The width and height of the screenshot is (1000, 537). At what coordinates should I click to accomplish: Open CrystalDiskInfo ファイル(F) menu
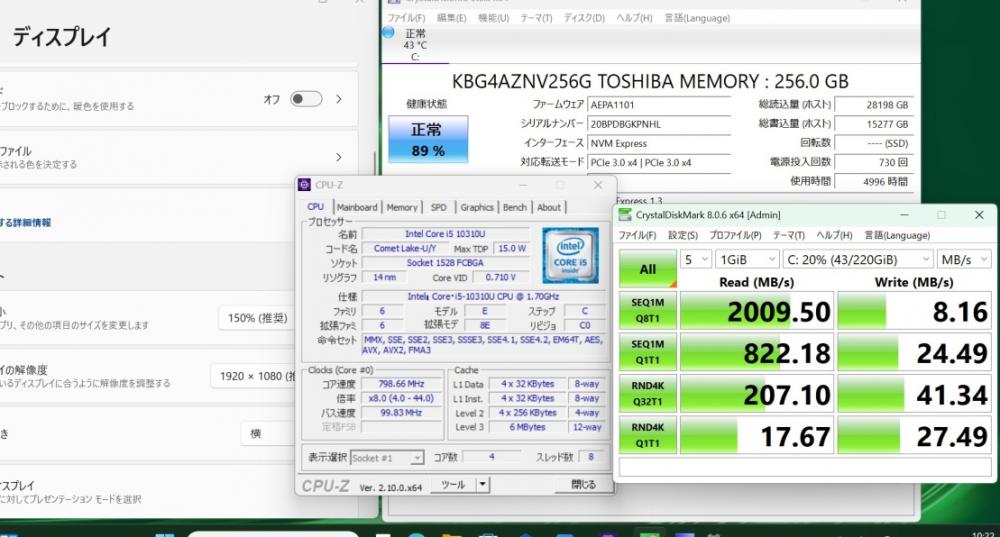pyautogui.click(x=406, y=18)
